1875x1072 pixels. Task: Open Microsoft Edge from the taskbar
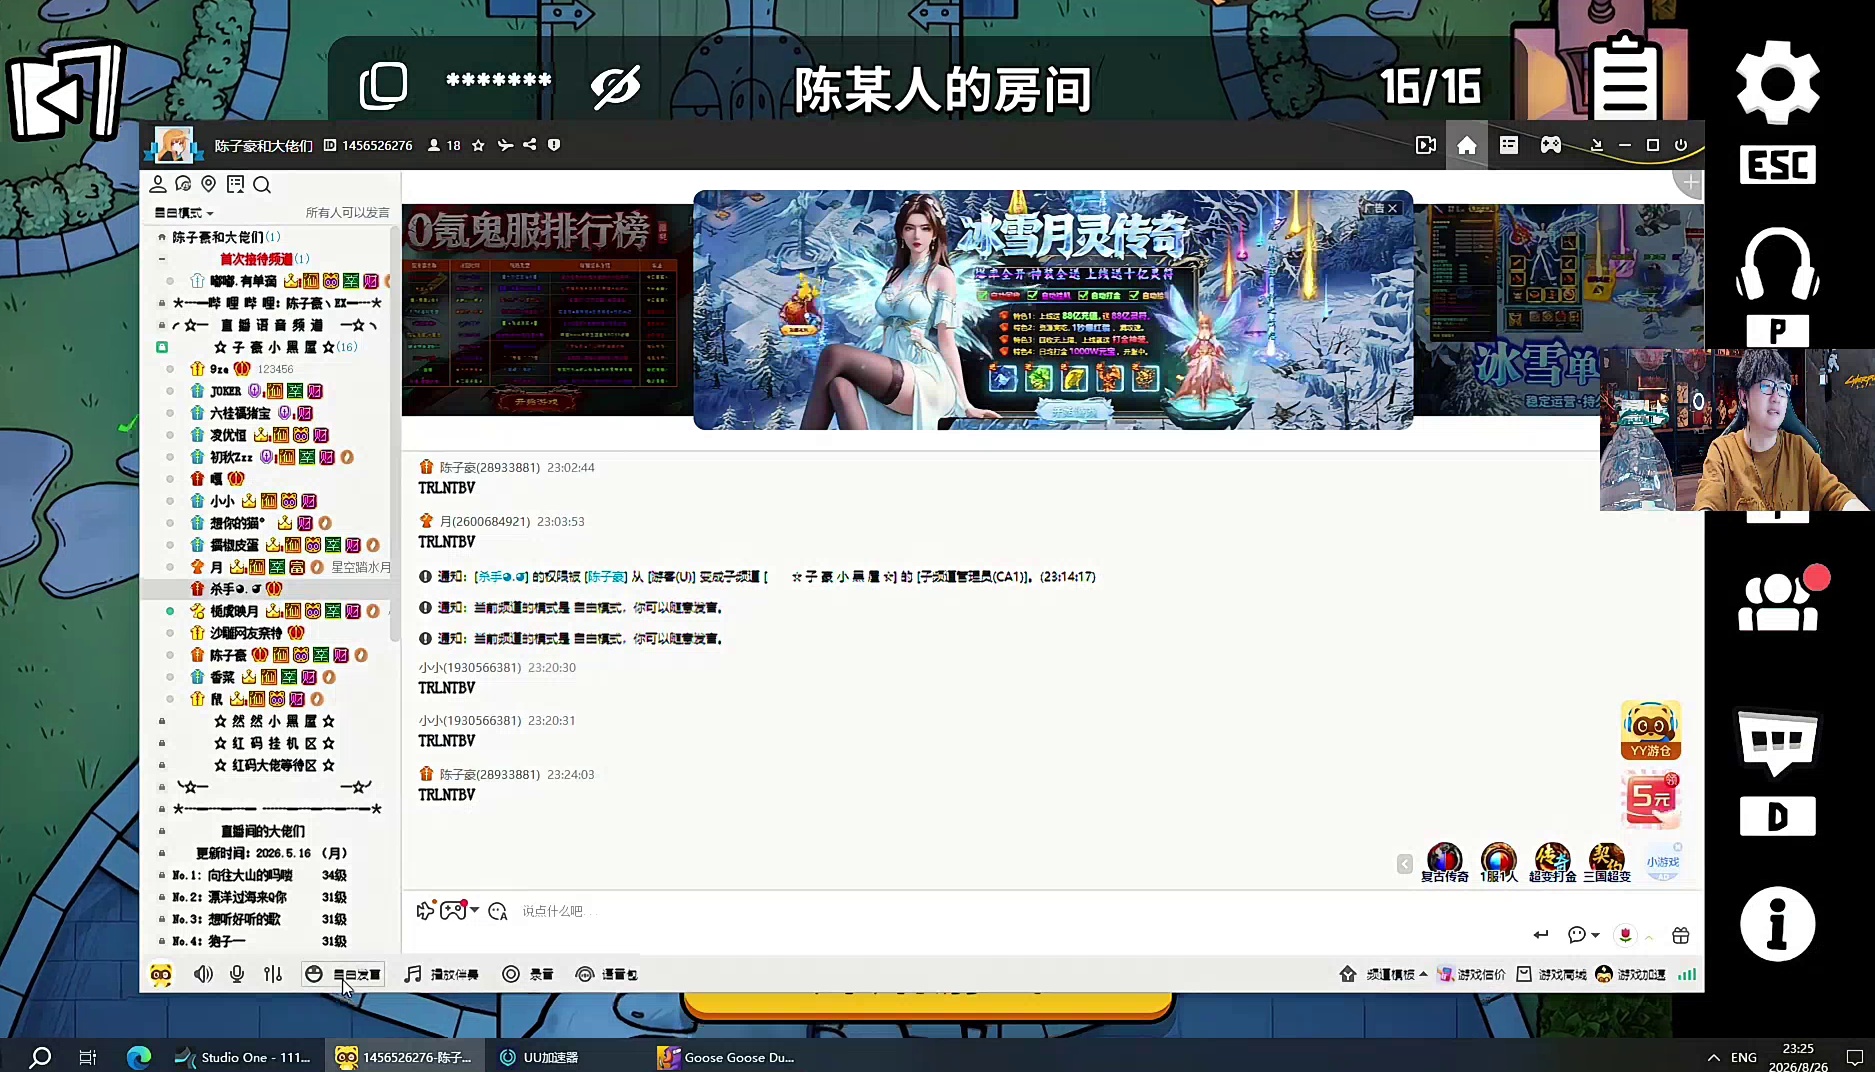[x=139, y=1057]
